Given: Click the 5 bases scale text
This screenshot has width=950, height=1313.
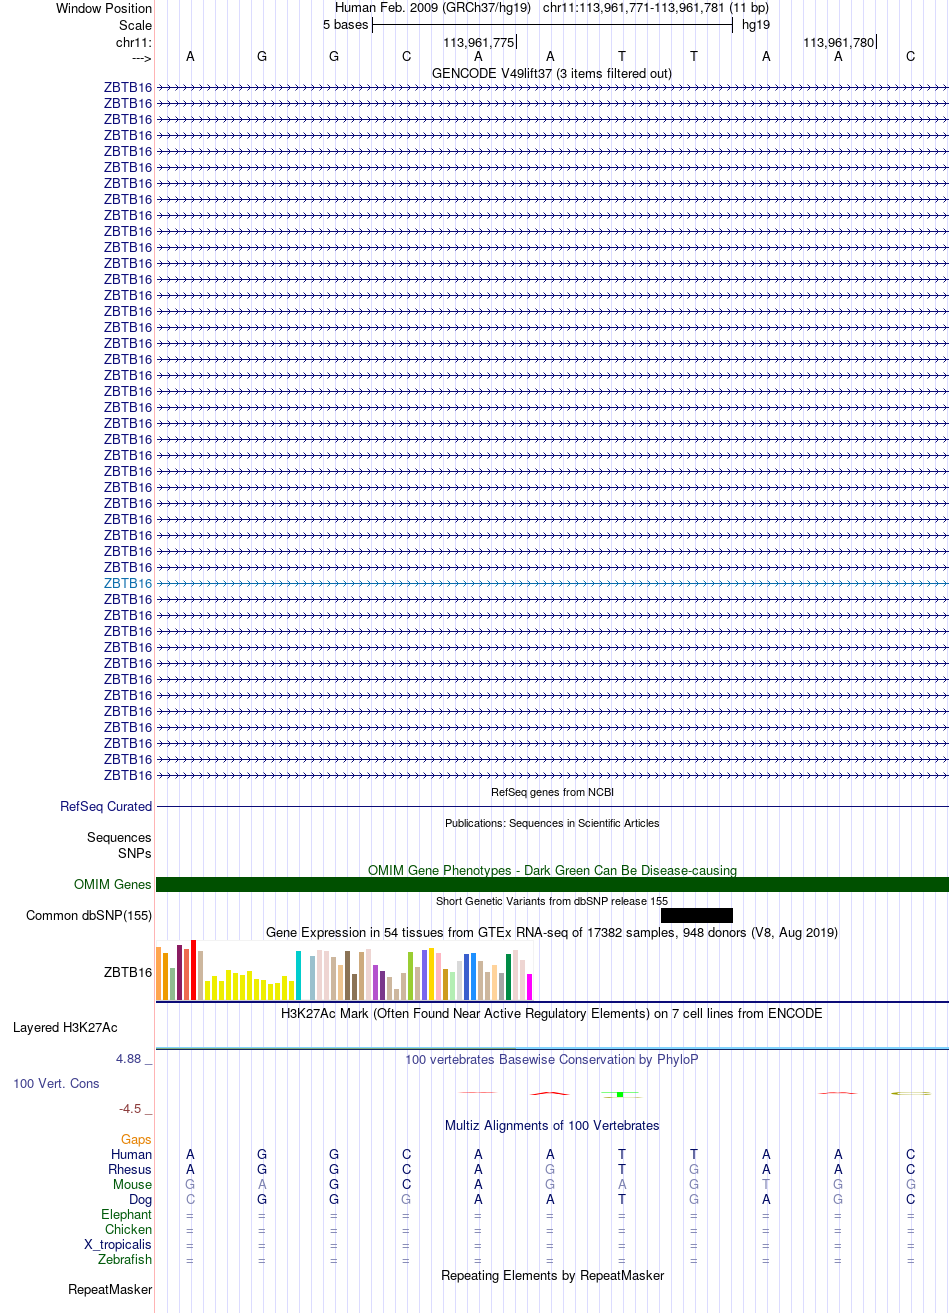Looking at the screenshot, I should click(345, 25).
